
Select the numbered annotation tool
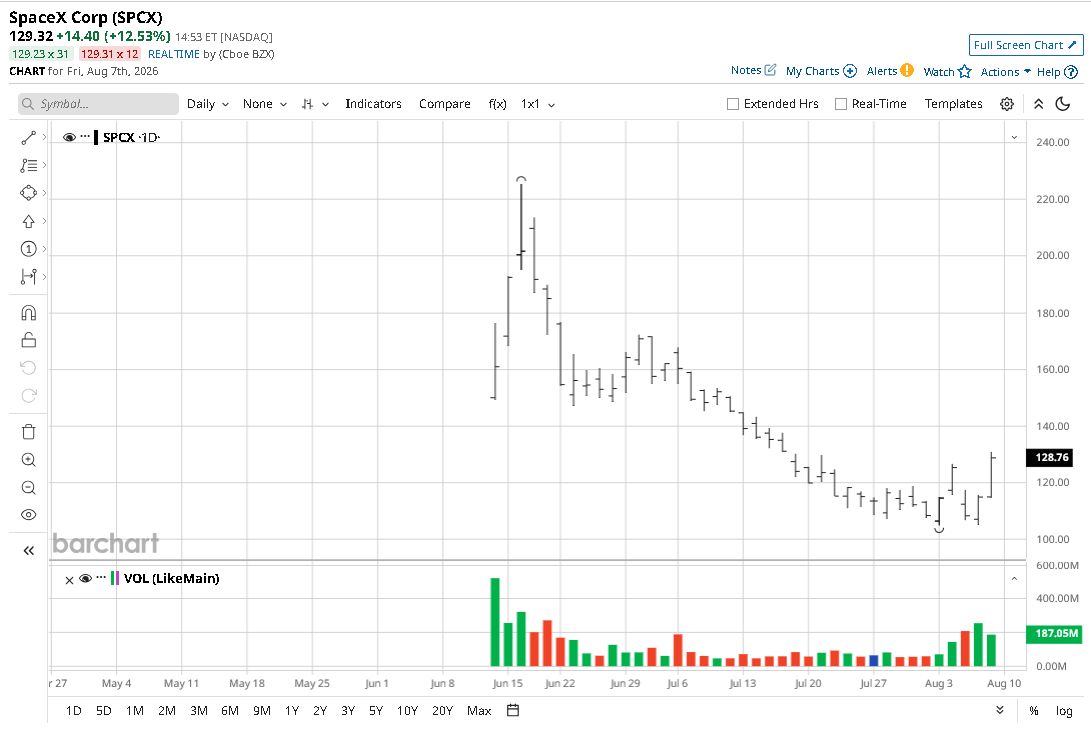29,248
